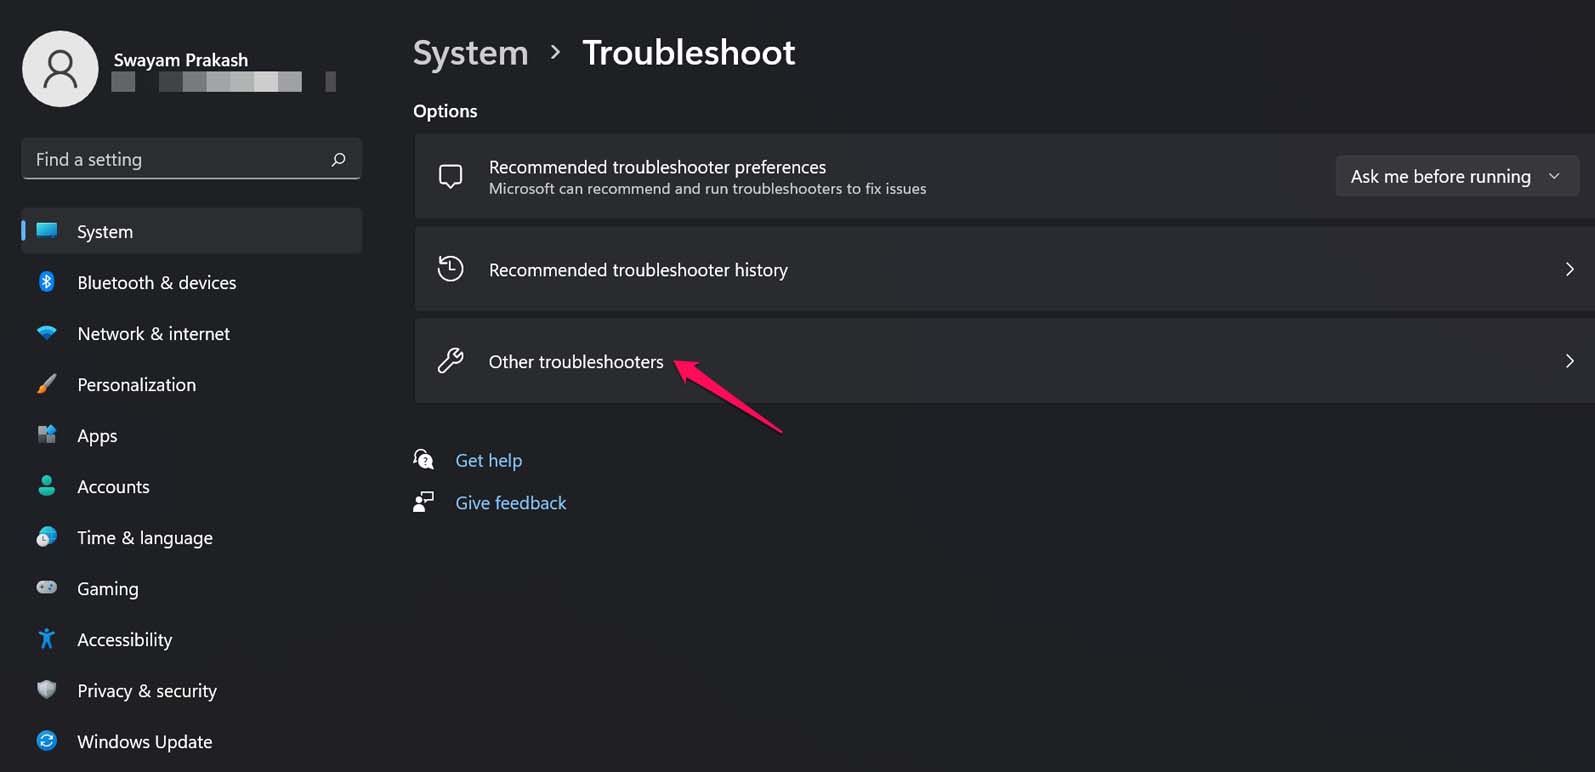Expand Recommended troubleshooter history chevron
This screenshot has height=772, width=1595.
click(x=1569, y=269)
